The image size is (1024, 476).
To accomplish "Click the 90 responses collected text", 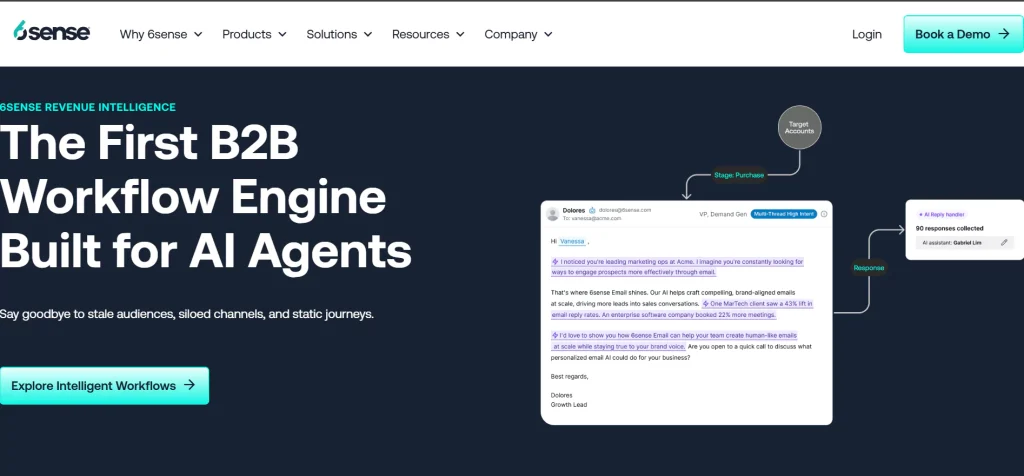I will point(950,229).
